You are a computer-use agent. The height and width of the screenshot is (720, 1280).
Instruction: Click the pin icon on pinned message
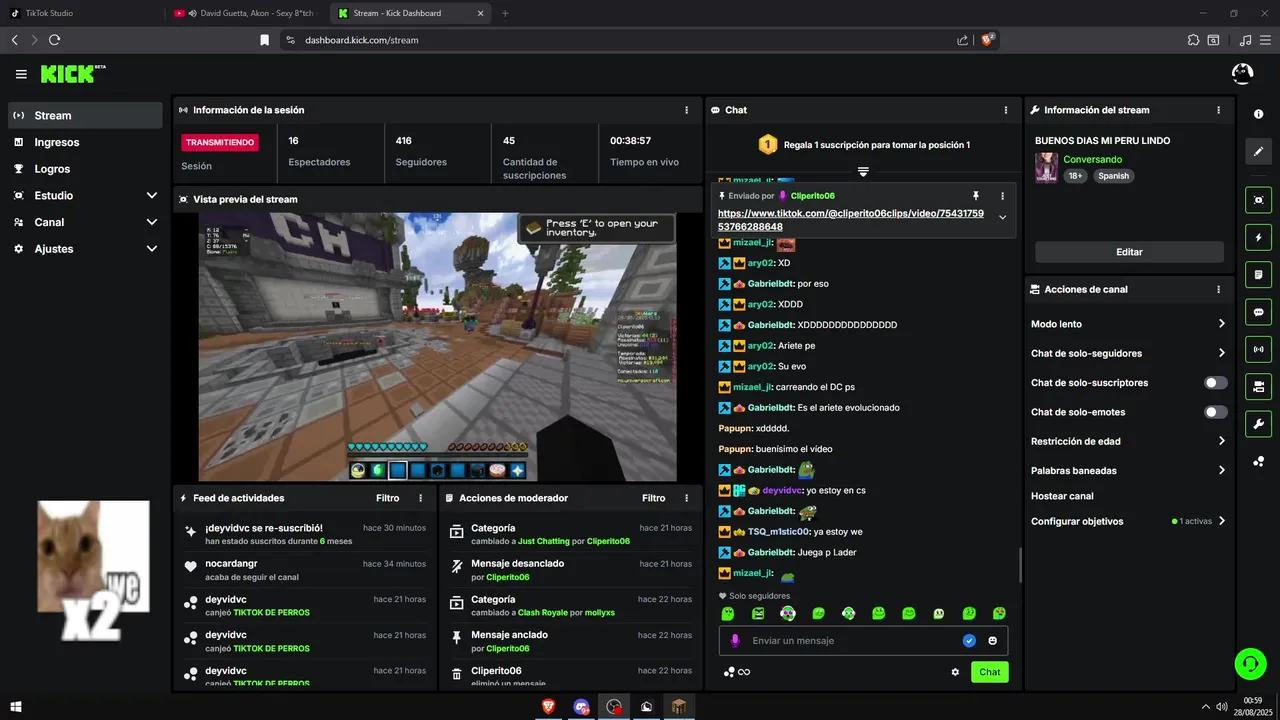[975, 196]
